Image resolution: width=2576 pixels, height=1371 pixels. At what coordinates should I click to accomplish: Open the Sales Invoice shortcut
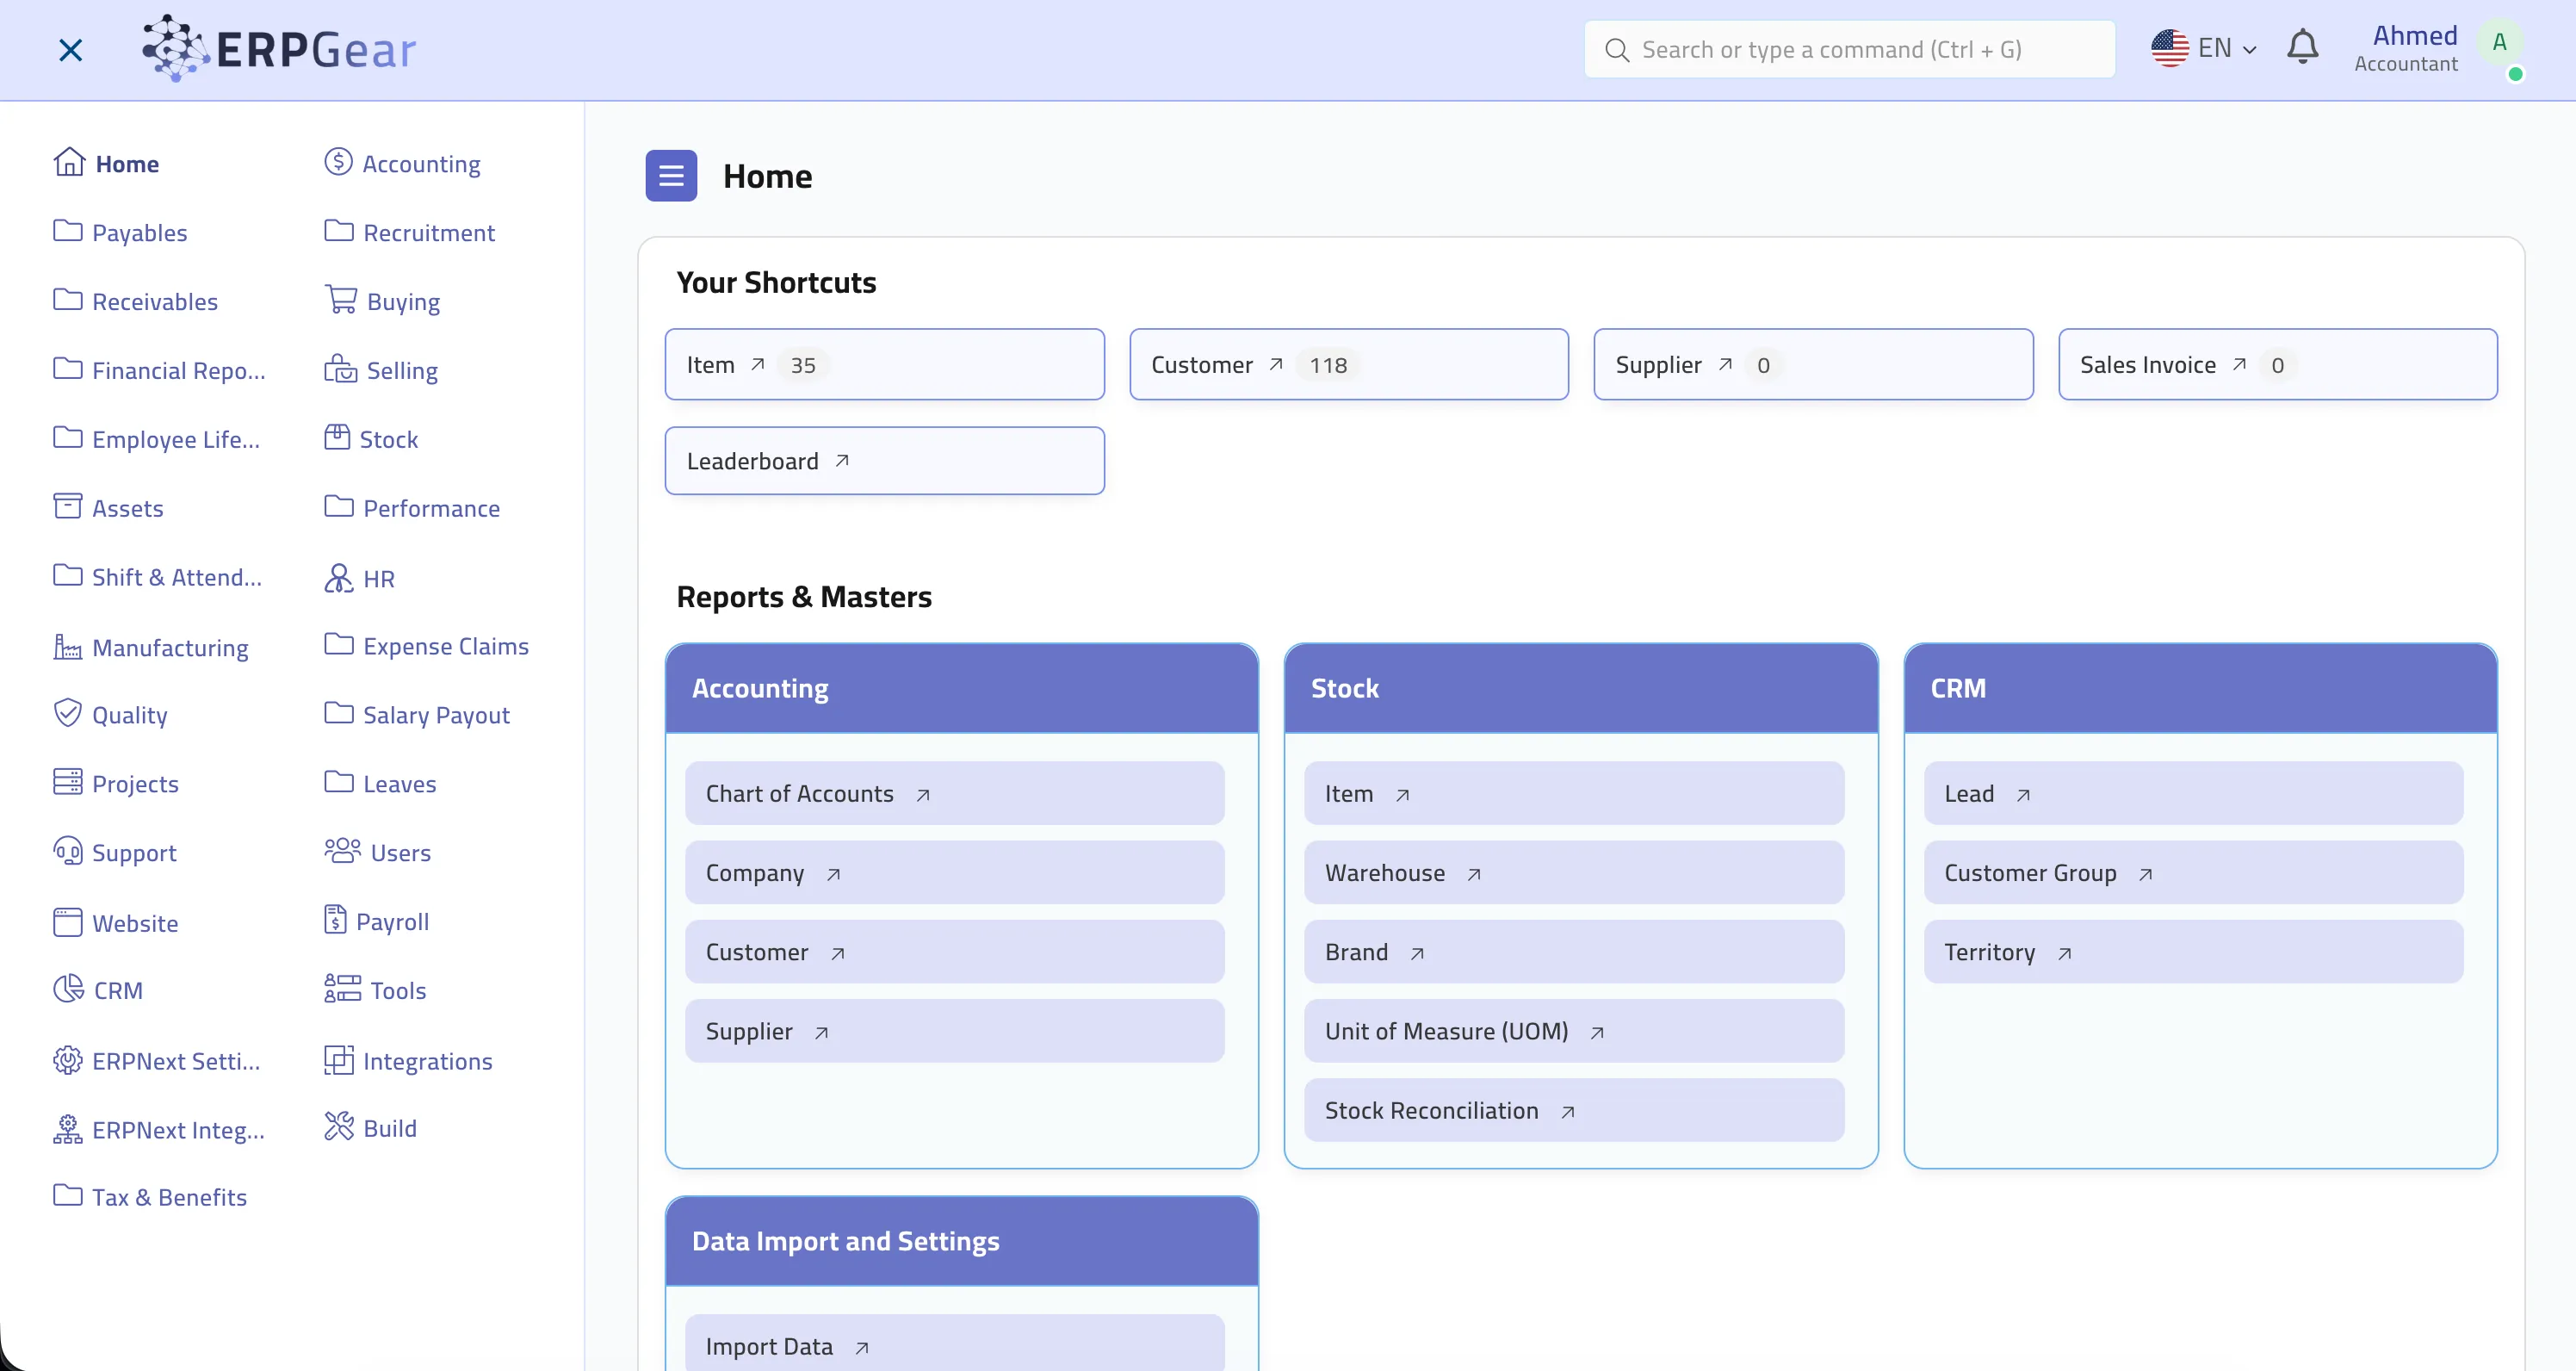[x=2277, y=365]
